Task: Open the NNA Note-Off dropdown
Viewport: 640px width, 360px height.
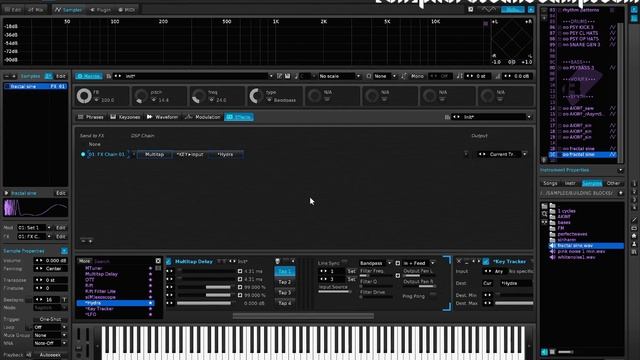Action: tap(50, 343)
